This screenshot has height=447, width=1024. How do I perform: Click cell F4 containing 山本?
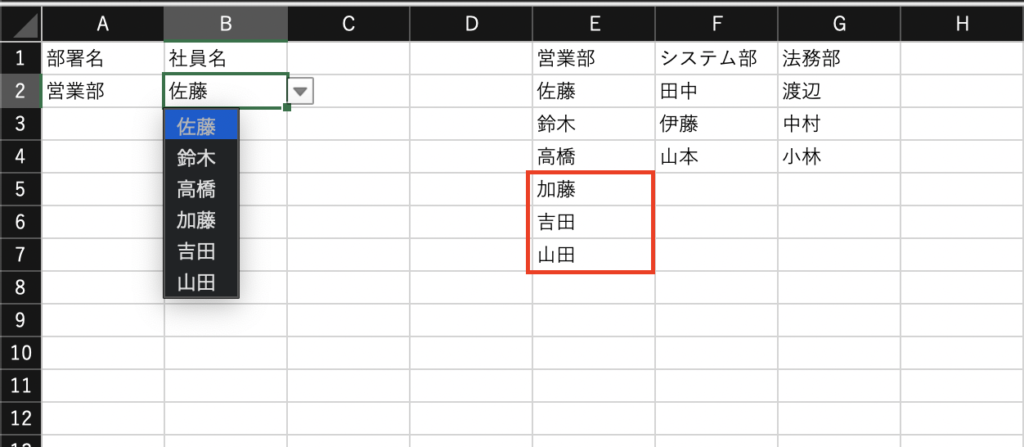coord(716,157)
